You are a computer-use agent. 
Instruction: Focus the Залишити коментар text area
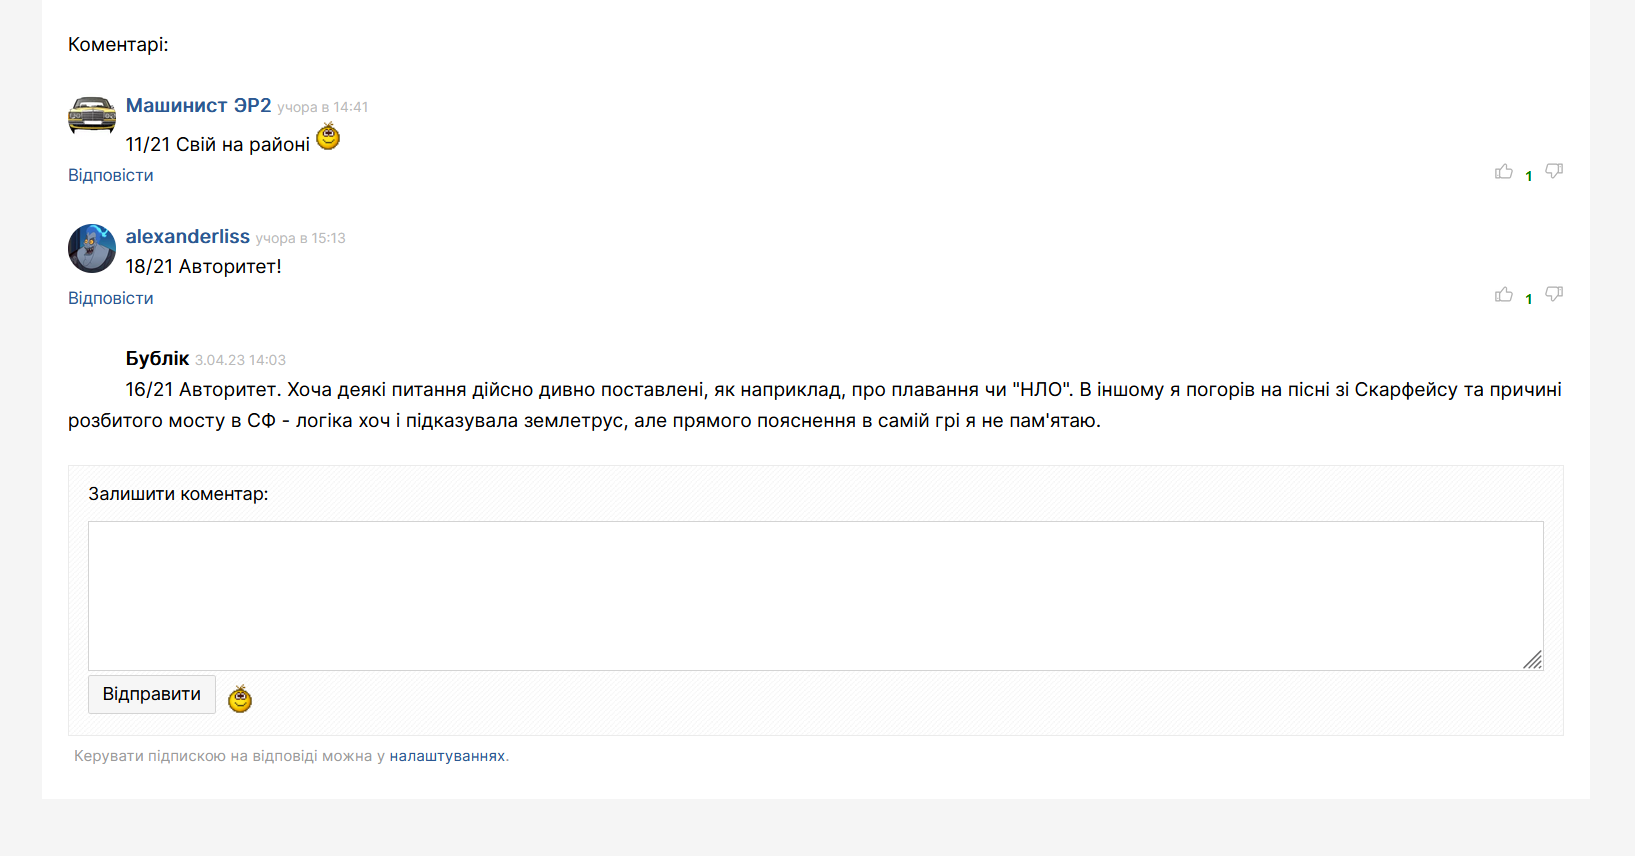pos(816,596)
